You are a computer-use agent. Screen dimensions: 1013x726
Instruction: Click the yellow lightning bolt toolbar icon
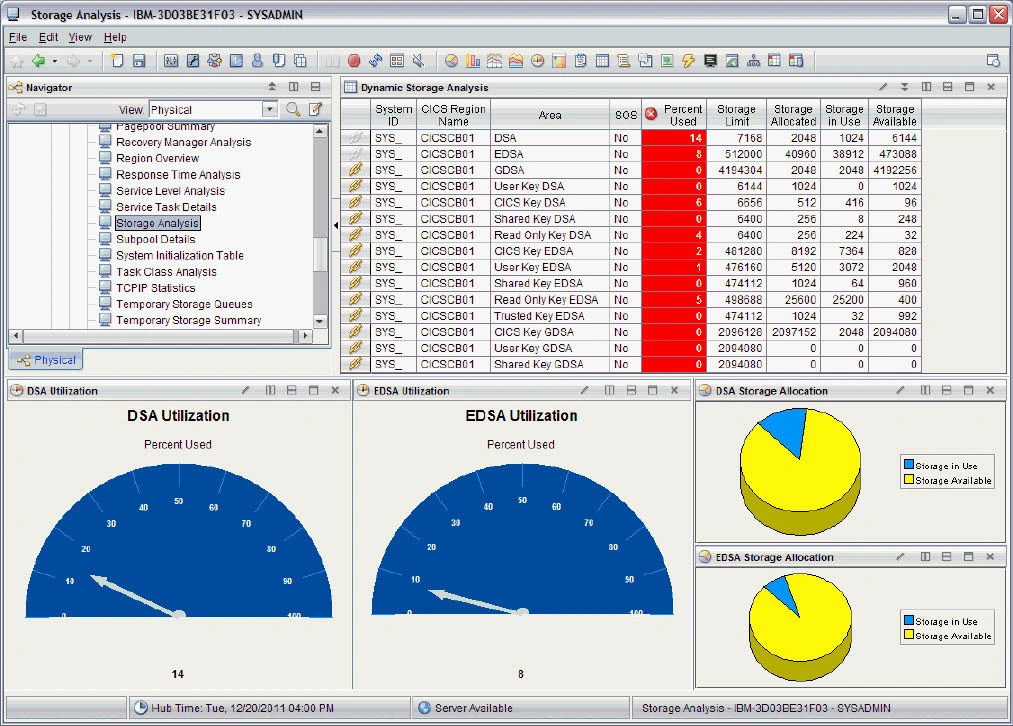click(x=688, y=61)
